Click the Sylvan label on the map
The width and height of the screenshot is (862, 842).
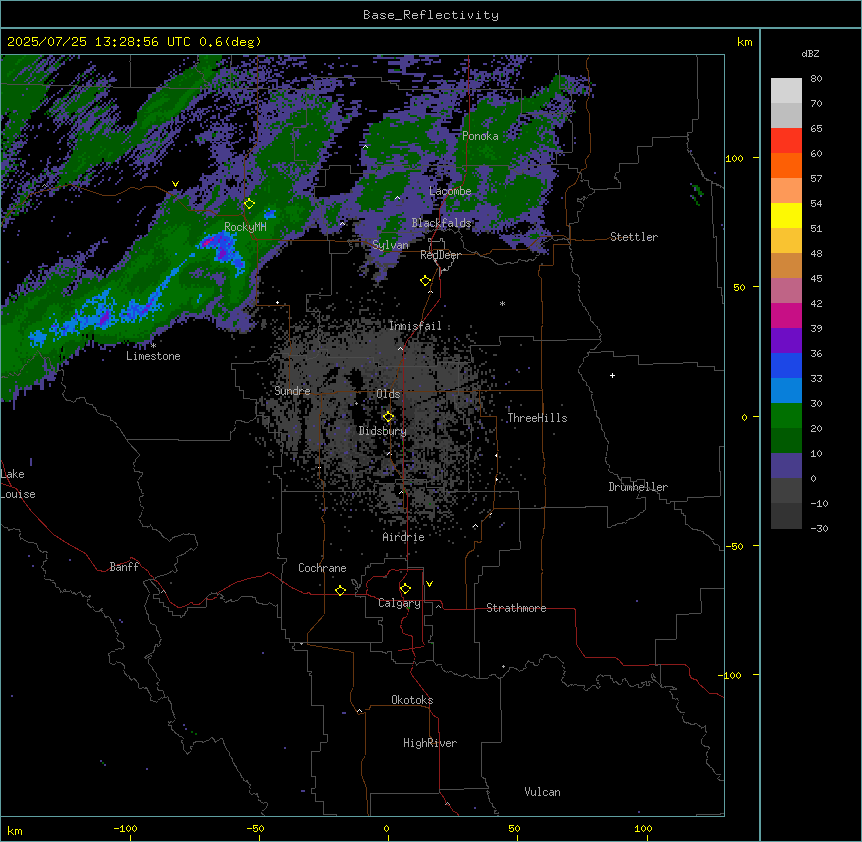pos(390,245)
